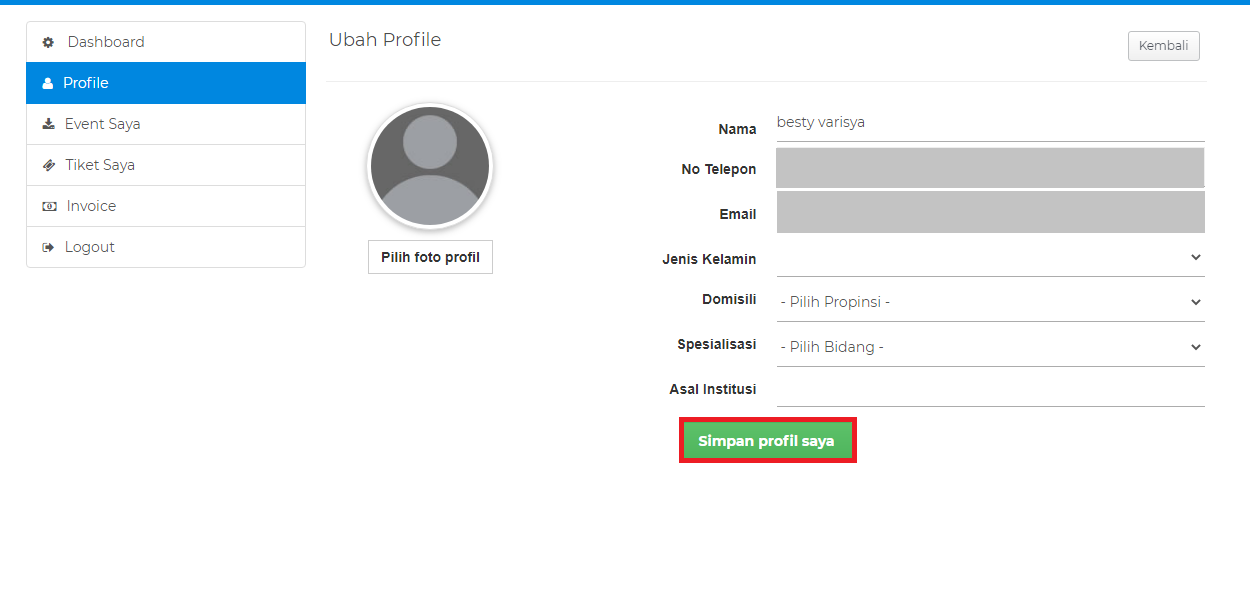This screenshot has height=611, width=1250.
Task: Click the gear icon beside Dashboard
Action: click(x=48, y=43)
